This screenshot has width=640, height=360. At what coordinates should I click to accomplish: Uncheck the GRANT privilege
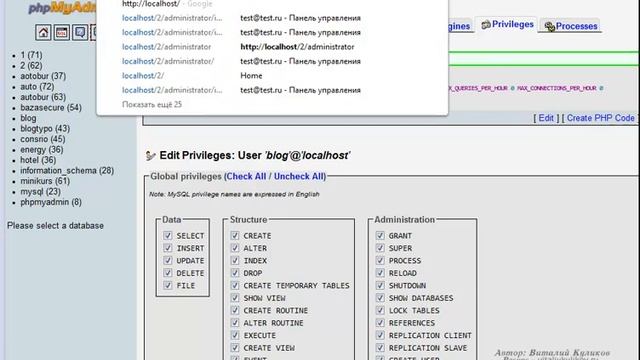click(380, 236)
